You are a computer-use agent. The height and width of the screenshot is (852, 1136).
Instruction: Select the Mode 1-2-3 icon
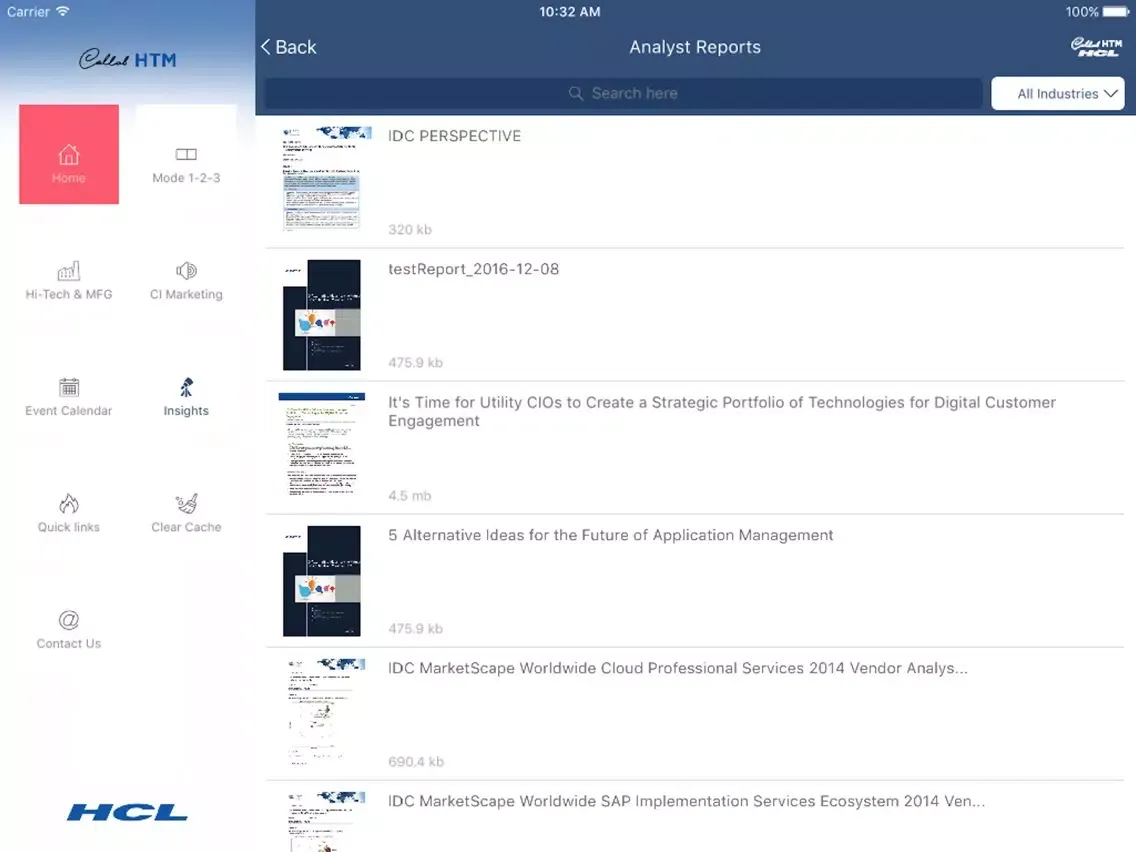coord(186,154)
